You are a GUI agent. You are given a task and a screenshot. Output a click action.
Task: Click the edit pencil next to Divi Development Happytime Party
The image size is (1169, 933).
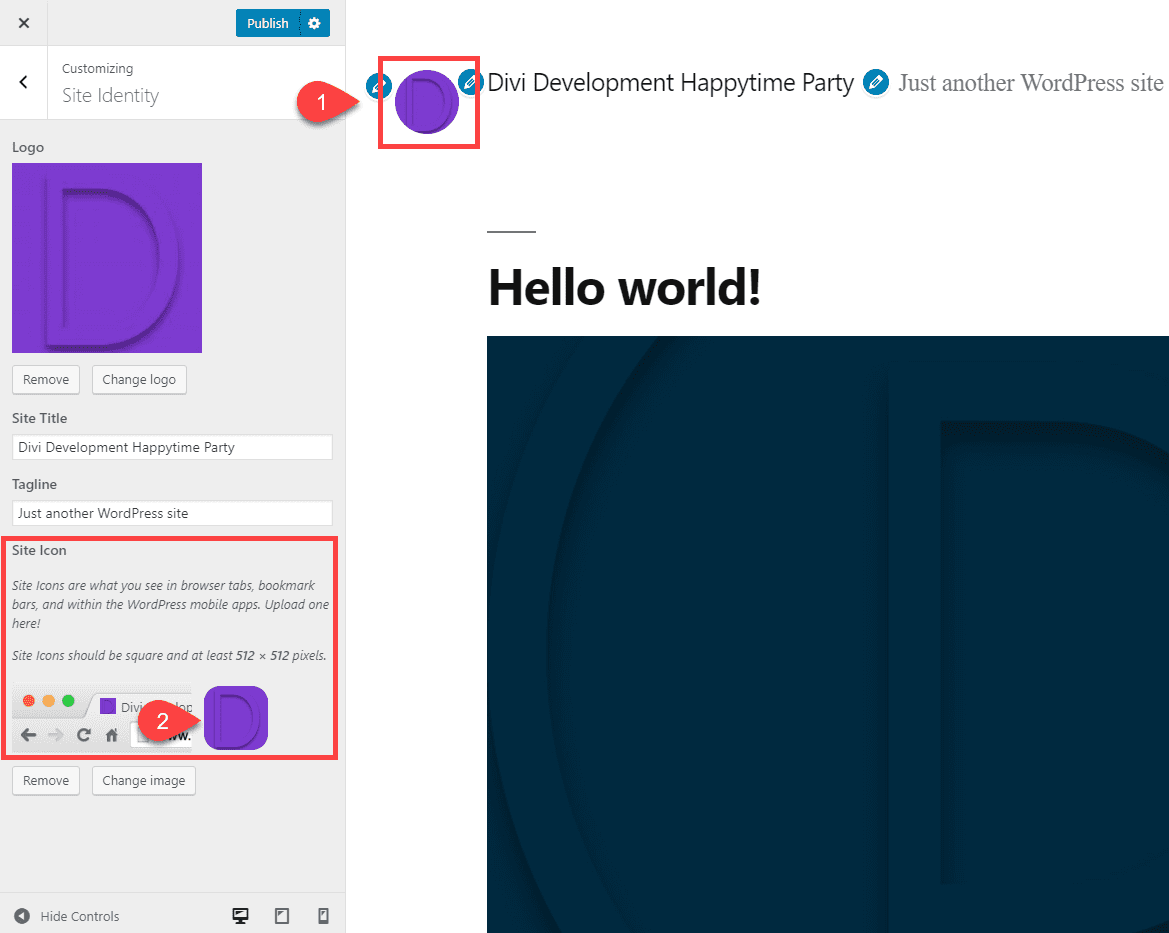(470, 84)
